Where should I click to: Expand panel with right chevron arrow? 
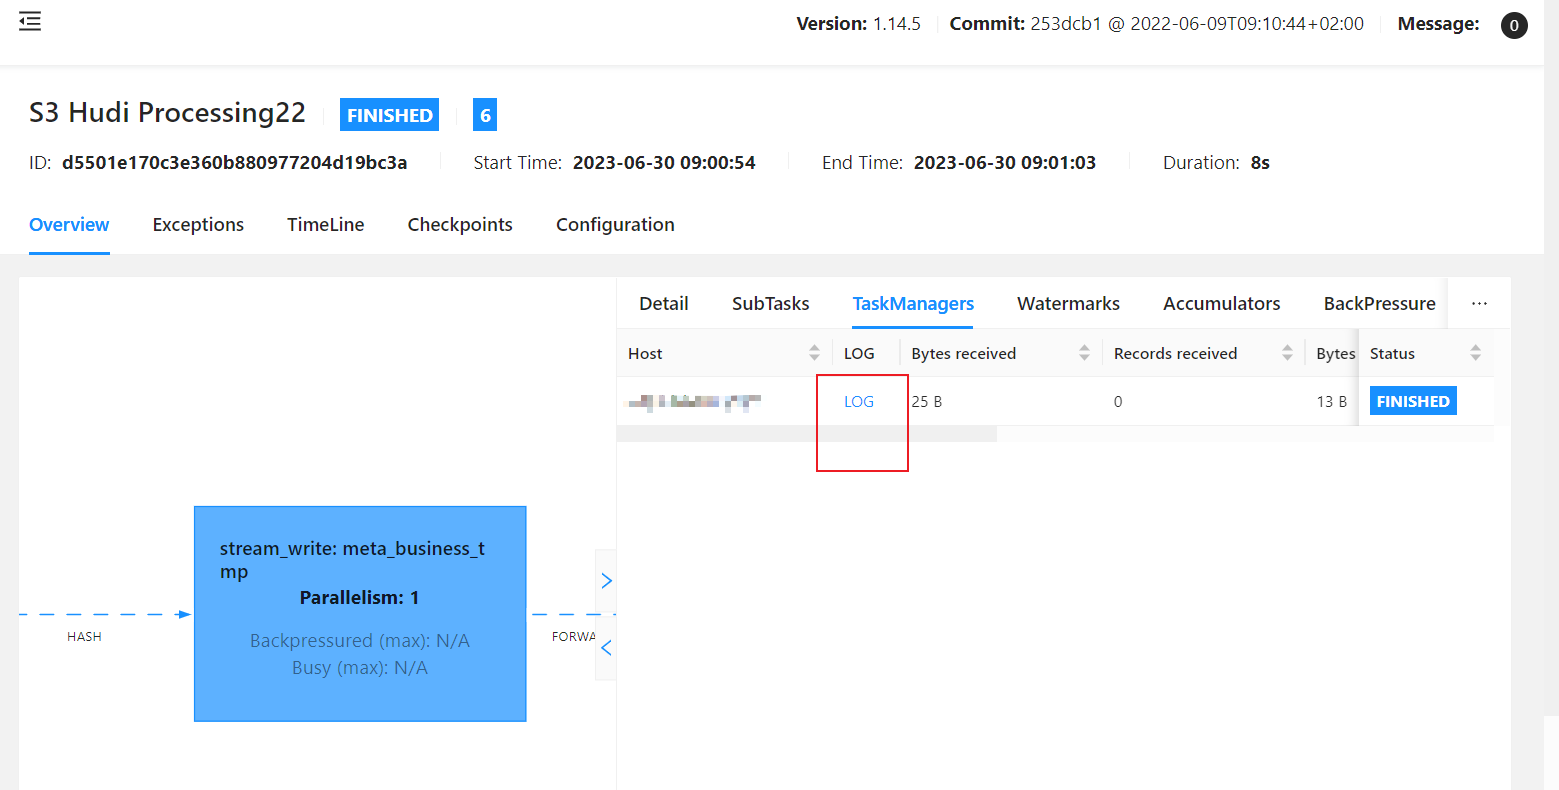pyautogui.click(x=606, y=581)
